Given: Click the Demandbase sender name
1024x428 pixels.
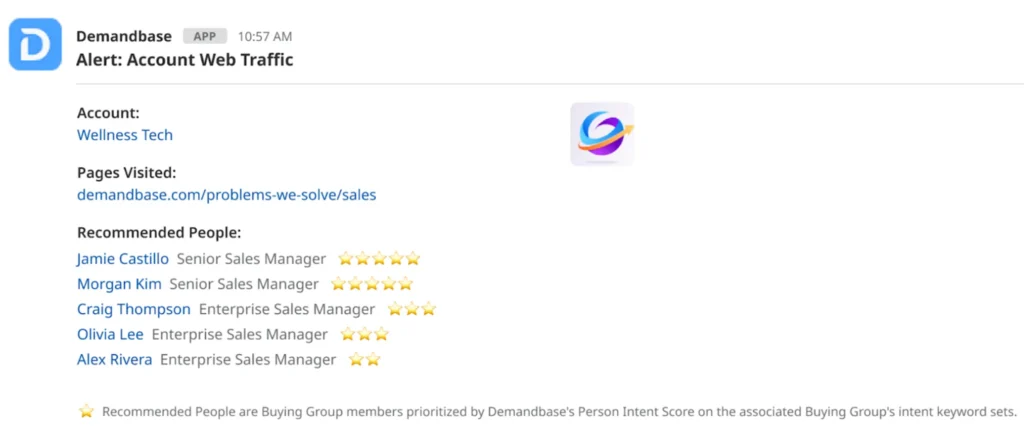Looking at the screenshot, I should pyautogui.click(x=124, y=36).
